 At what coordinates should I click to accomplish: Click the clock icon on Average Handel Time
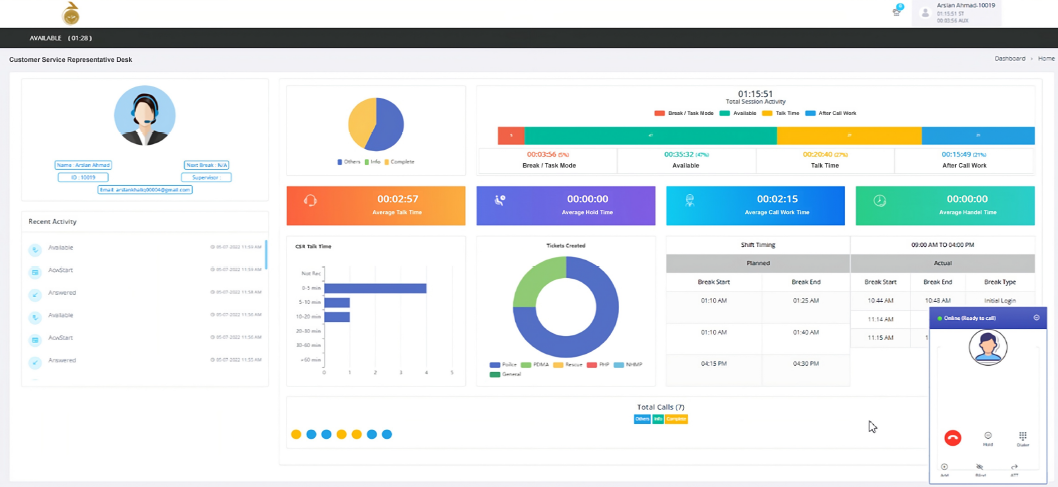tap(879, 200)
